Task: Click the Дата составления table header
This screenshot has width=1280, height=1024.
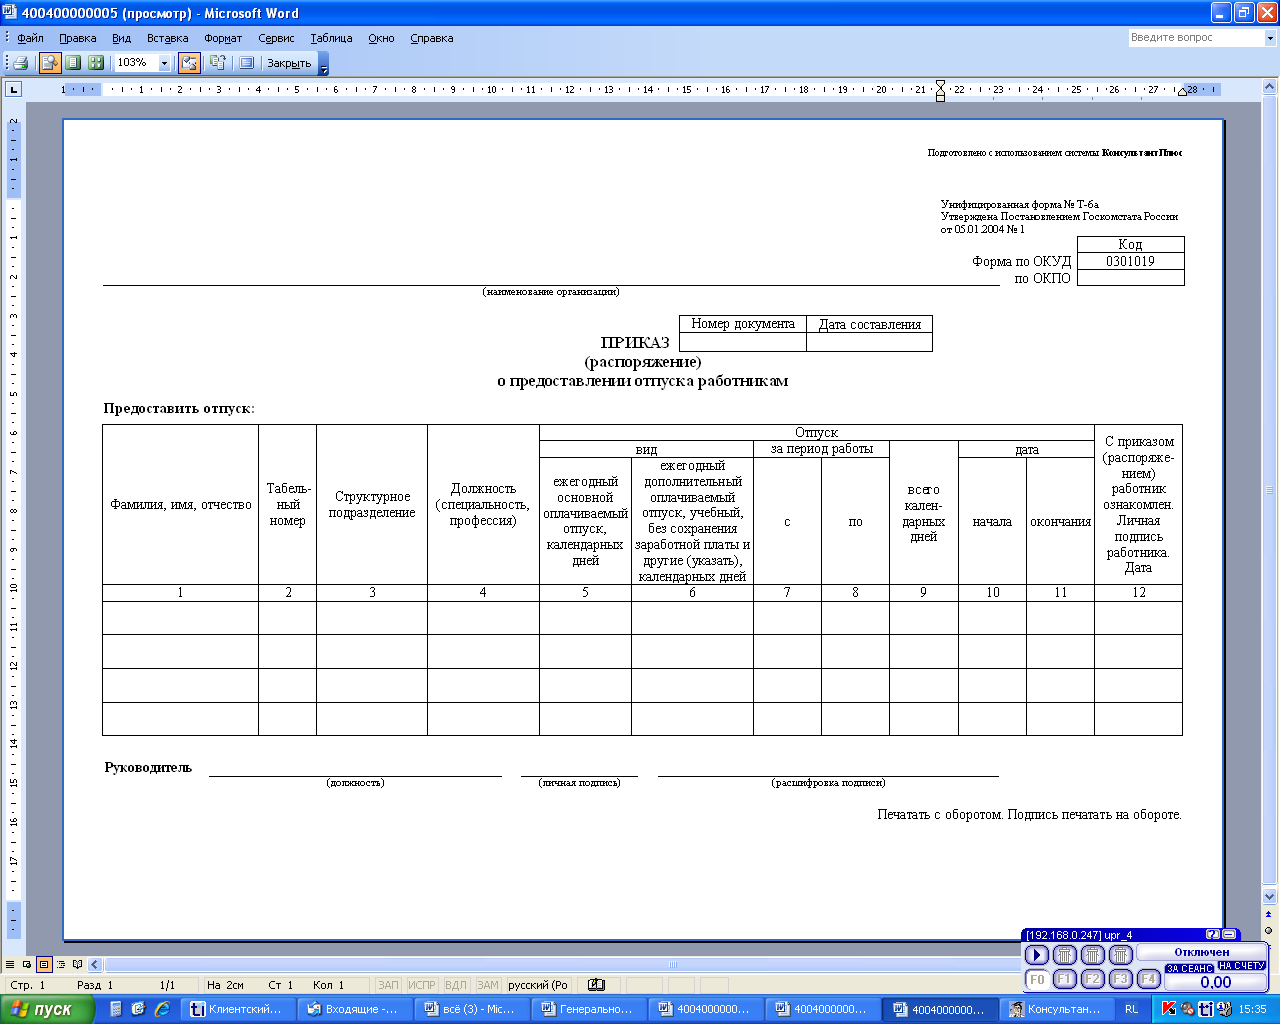Action: pyautogui.click(x=870, y=324)
